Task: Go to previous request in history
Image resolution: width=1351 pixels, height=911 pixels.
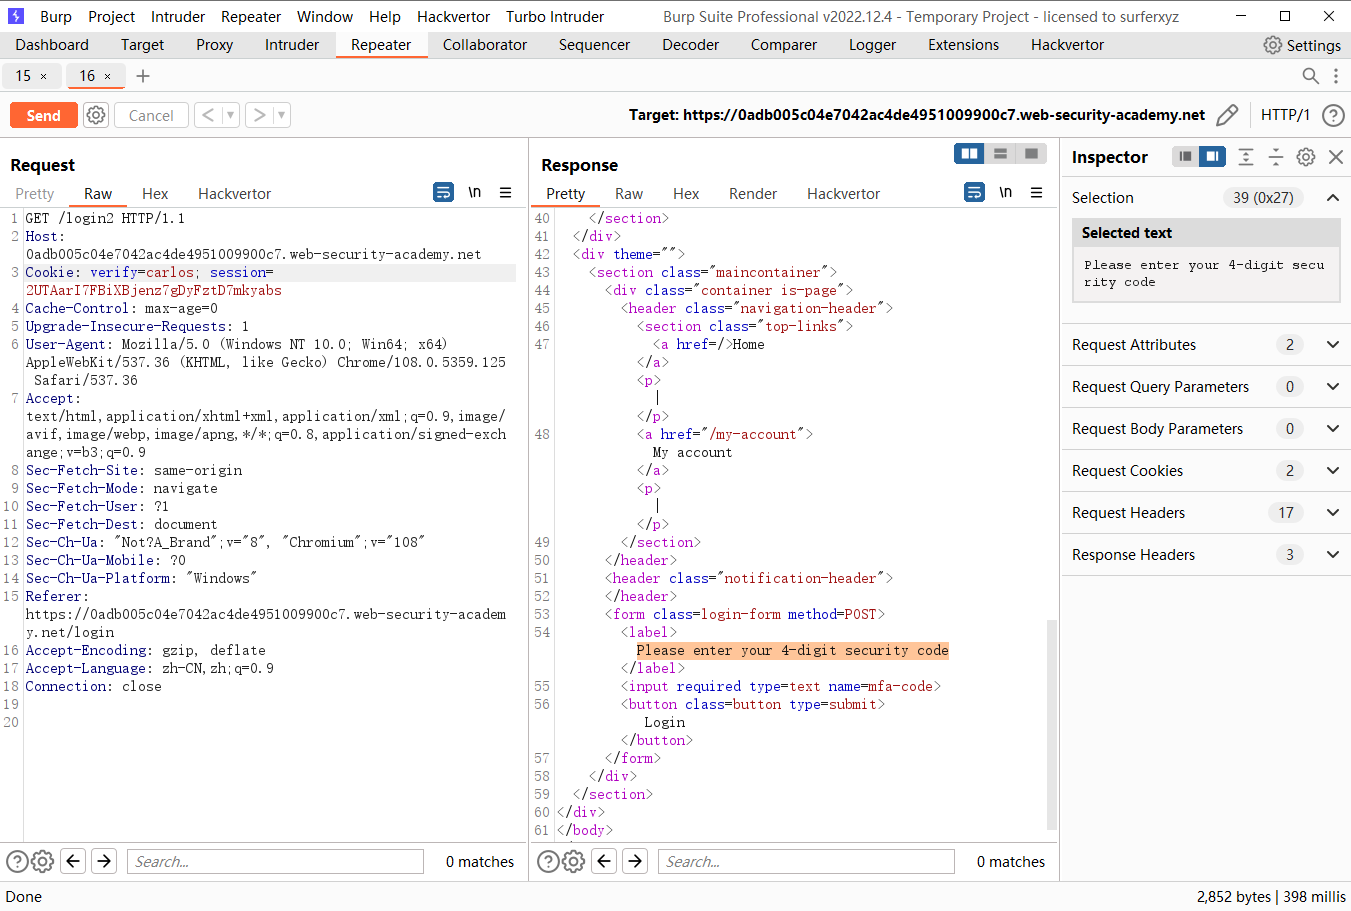Action: [x=208, y=115]
